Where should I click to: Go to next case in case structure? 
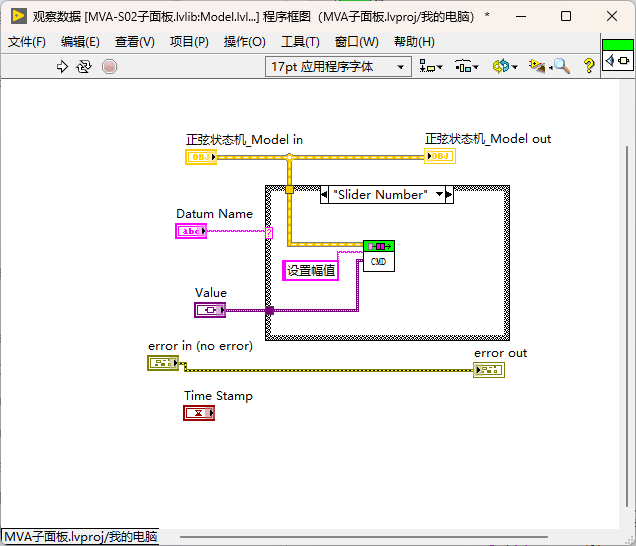point(449,195)
